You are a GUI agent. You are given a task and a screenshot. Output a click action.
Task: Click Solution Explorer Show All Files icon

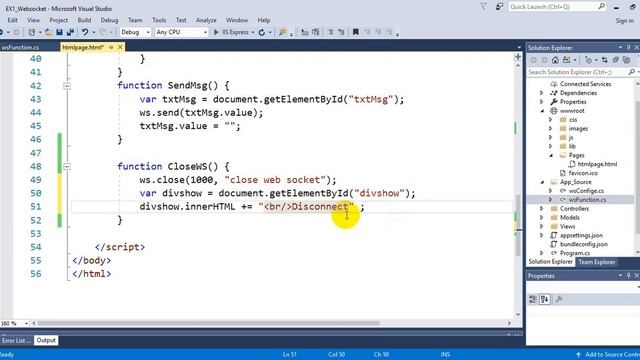tap(627, 60)
